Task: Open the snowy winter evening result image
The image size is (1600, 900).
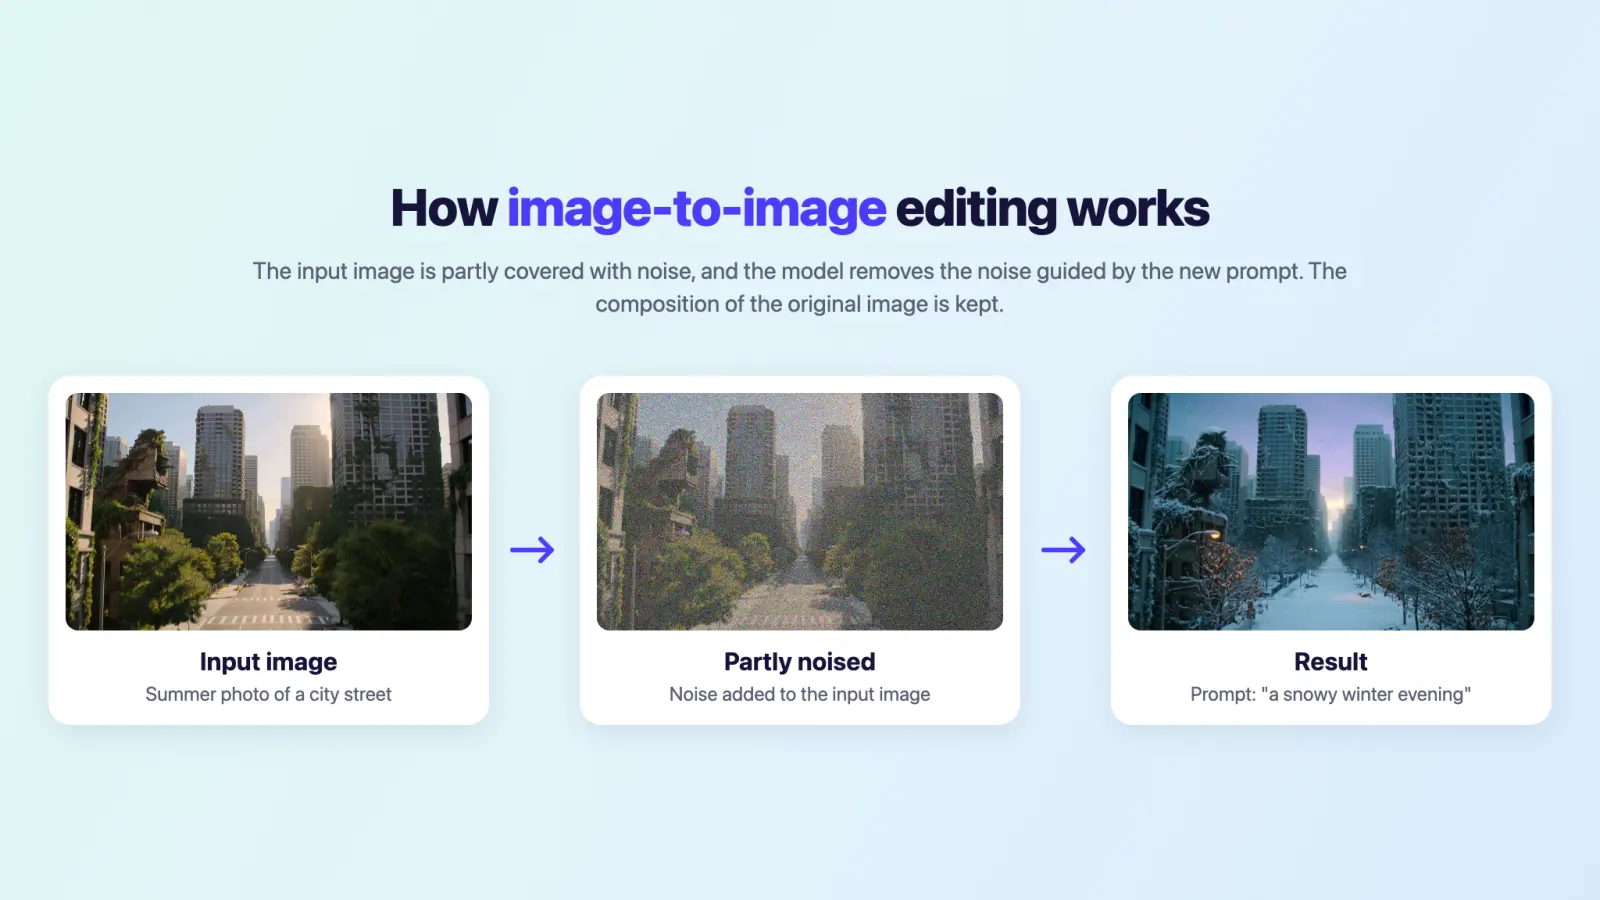Action: point(1331,511)
